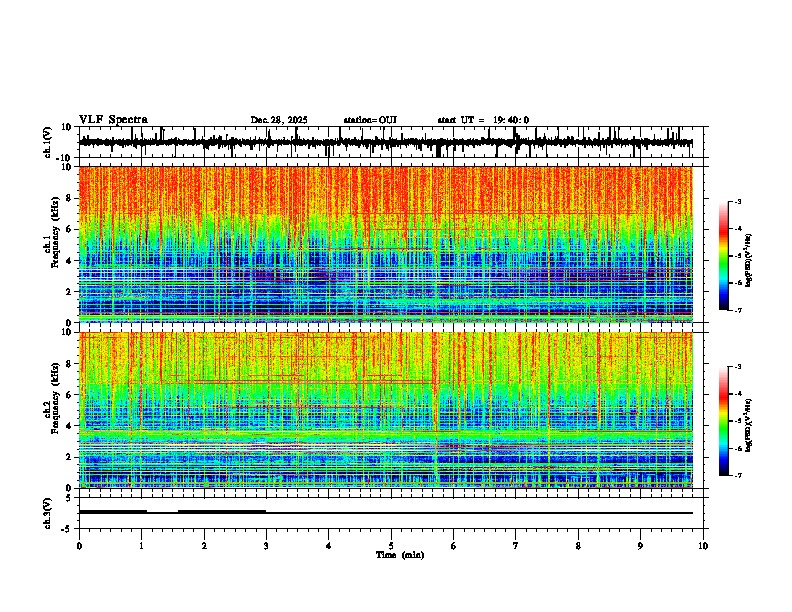This screenshot has width=792, height=612.
Task: Click time axis tick label '8'
Action: coord(578,546)
